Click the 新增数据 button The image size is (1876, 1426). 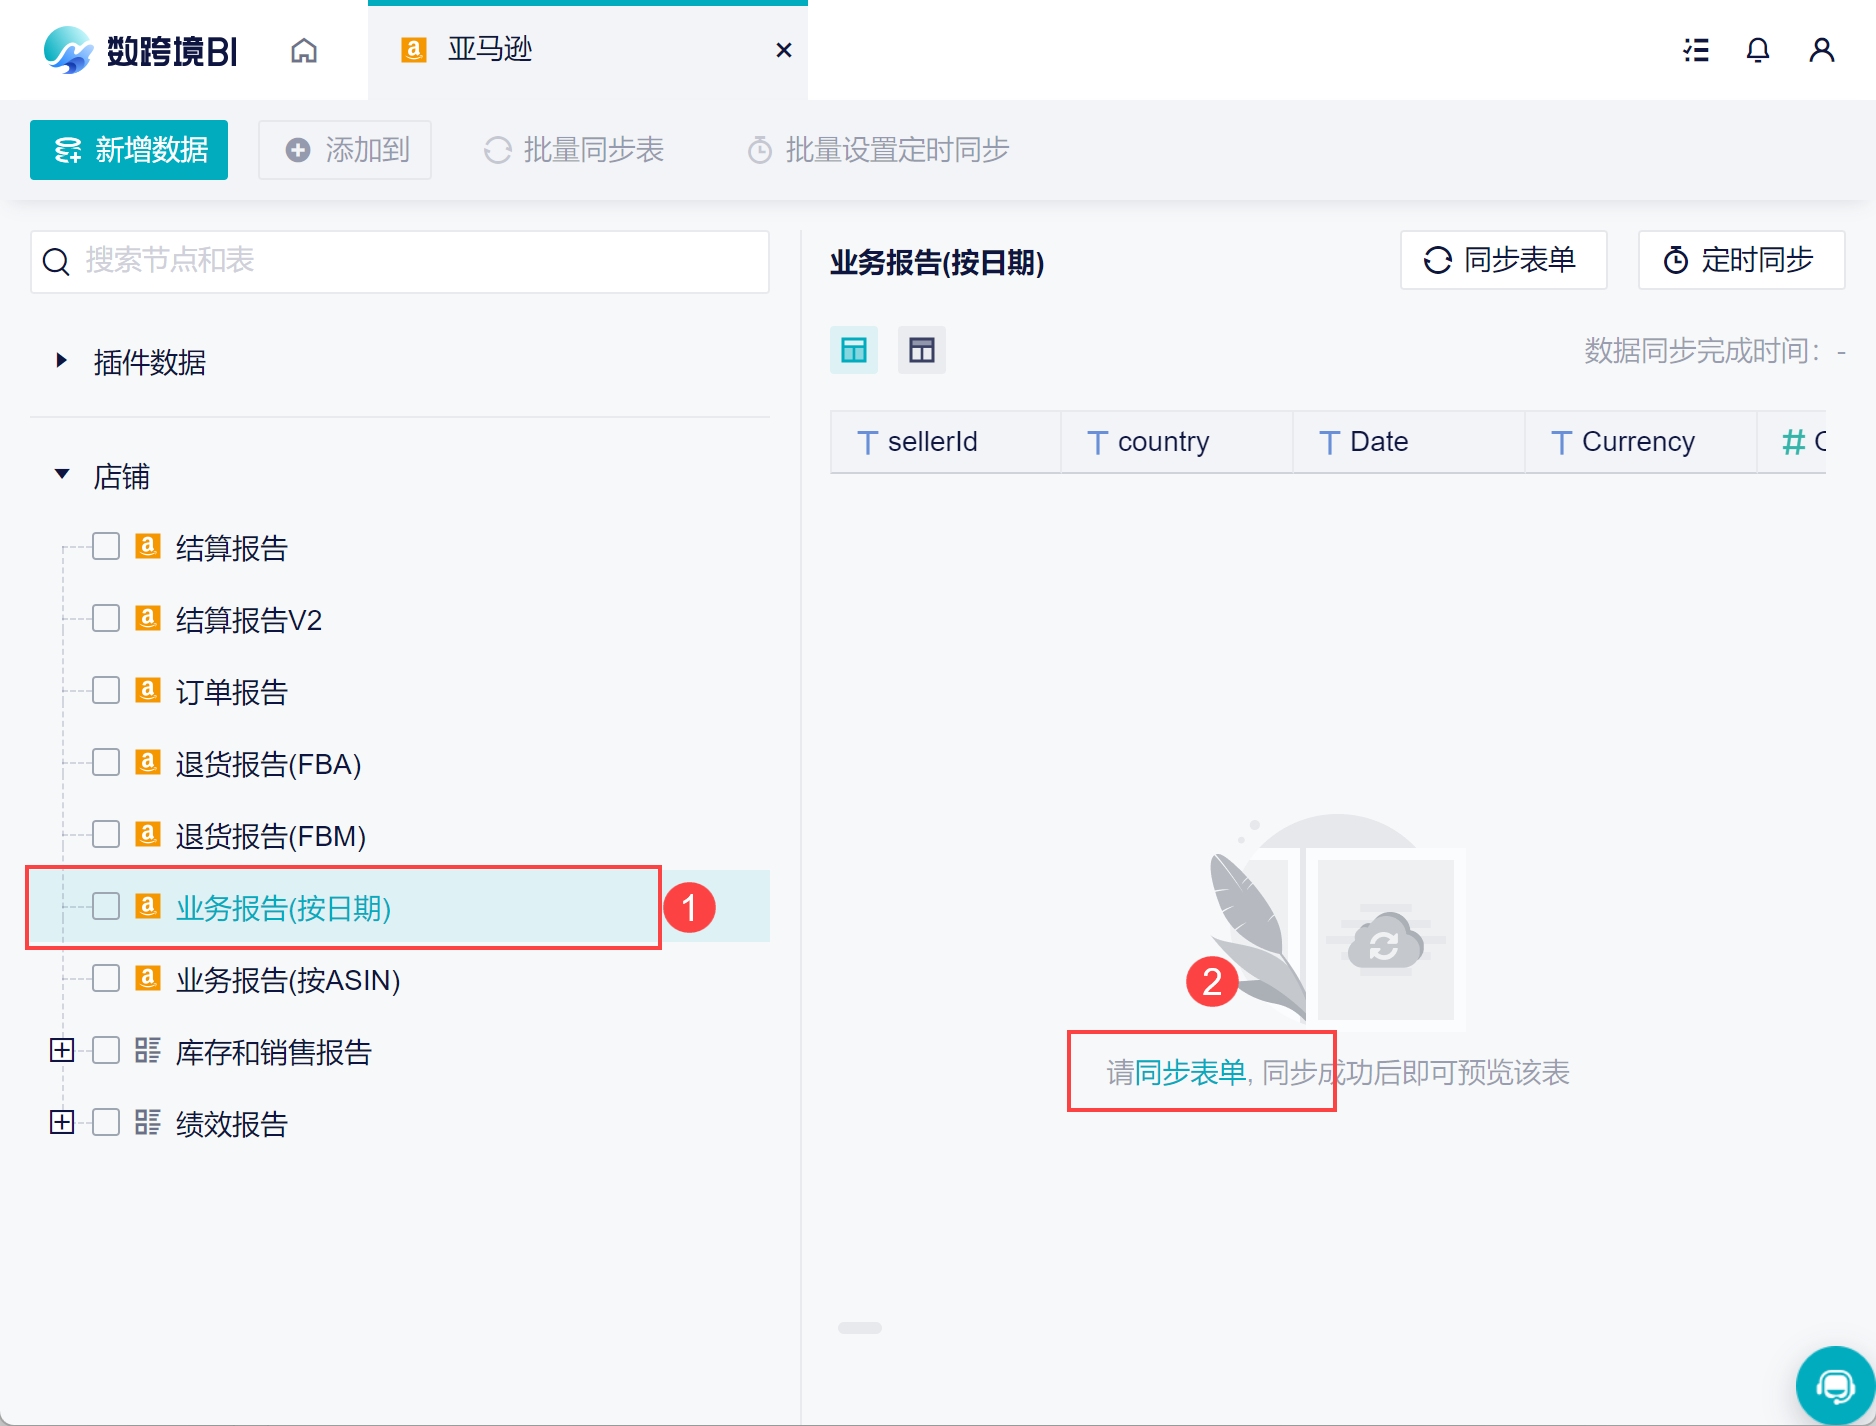pyautogui.click(x=129, y=150)
